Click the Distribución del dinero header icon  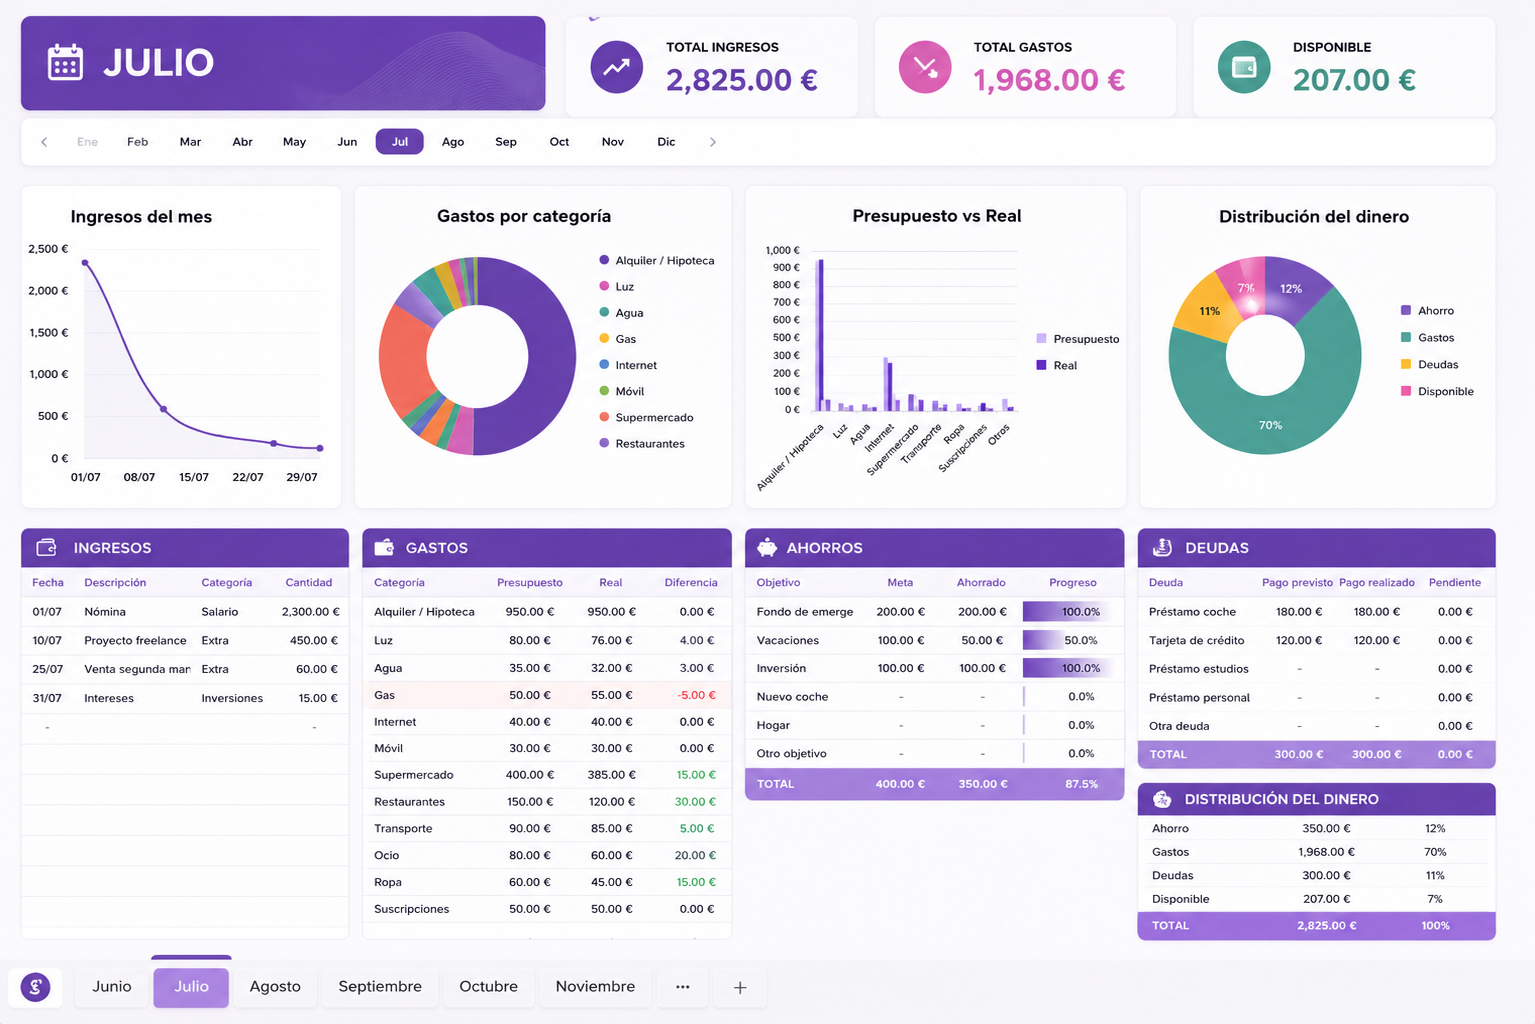point(1162,799)
